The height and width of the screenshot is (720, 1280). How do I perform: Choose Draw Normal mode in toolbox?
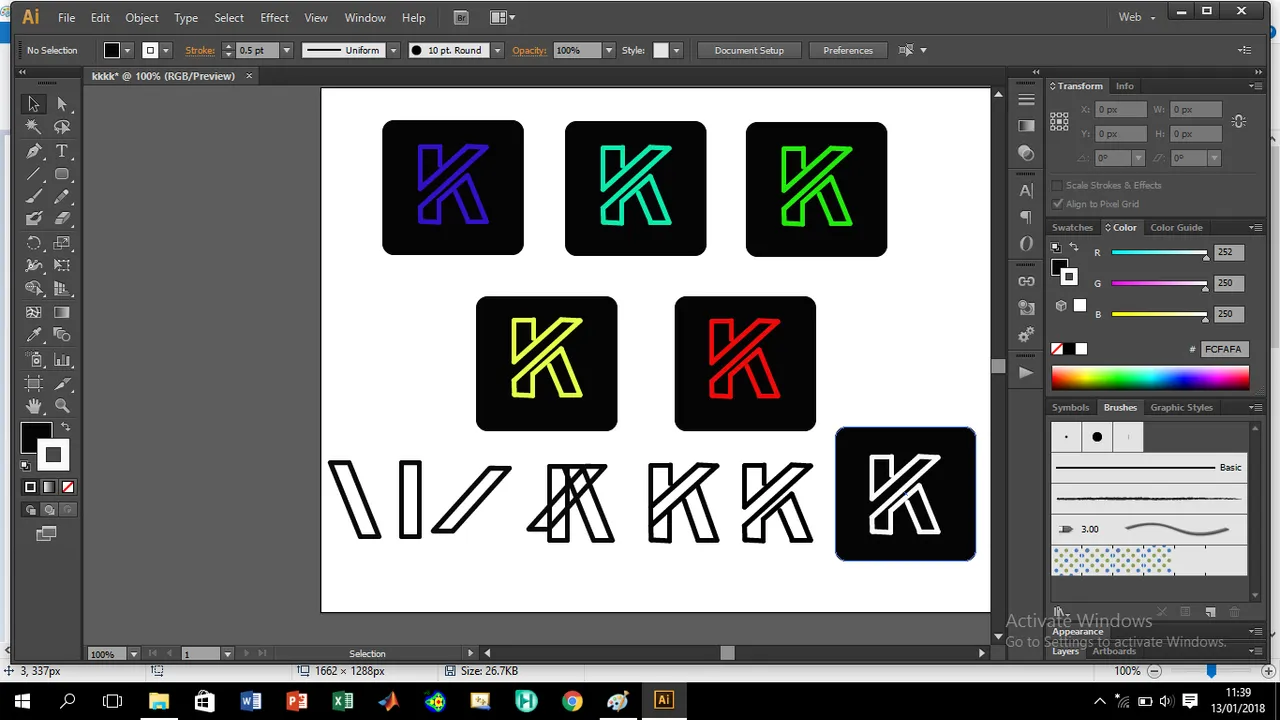(31, 510)
